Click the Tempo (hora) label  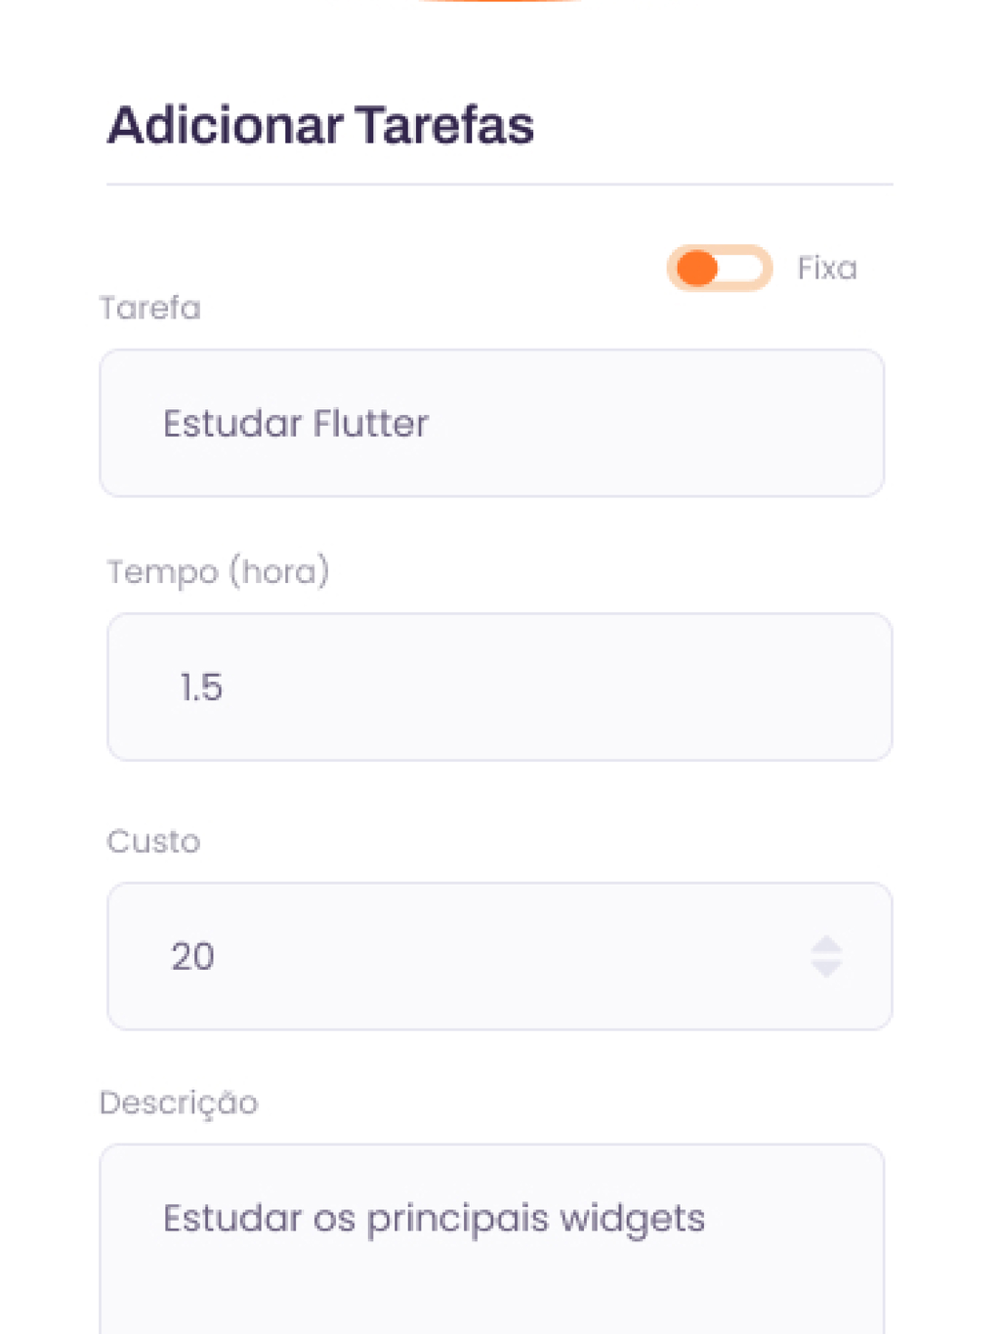click(x=218, y=572)
